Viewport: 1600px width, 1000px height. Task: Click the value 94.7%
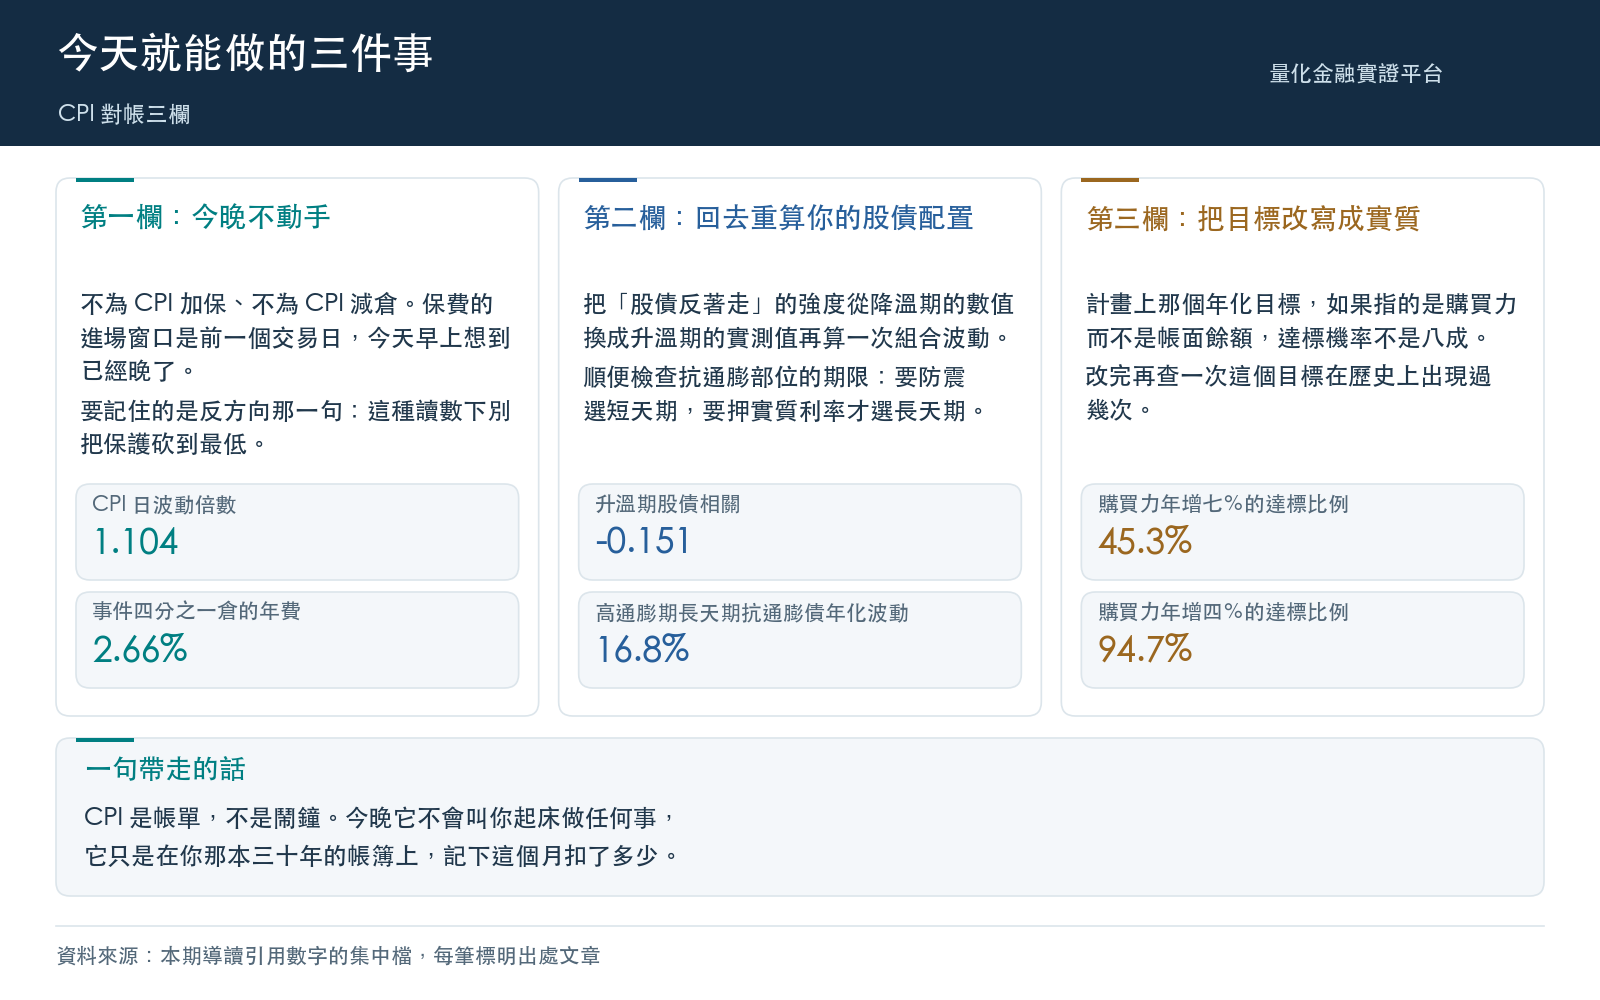click(1145, 649)
